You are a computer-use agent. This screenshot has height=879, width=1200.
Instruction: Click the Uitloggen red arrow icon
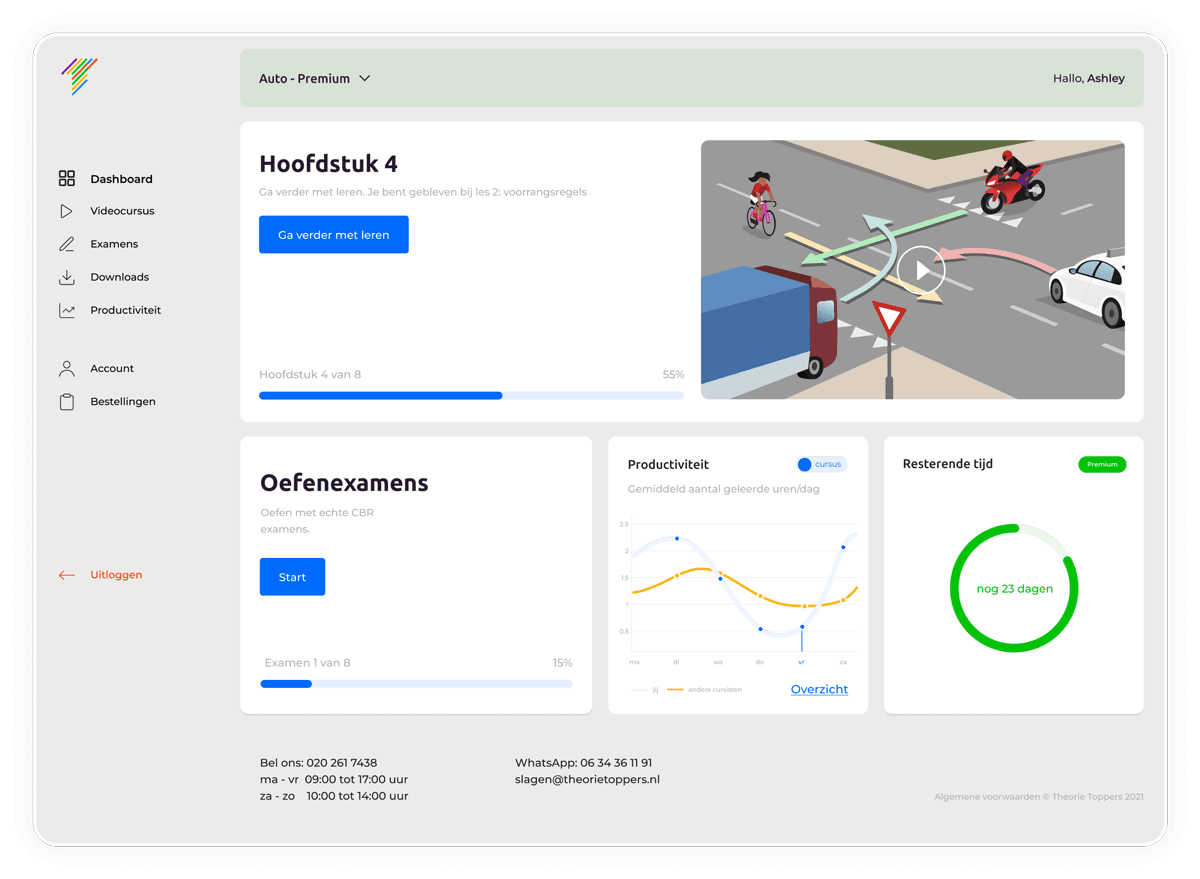pyautogui.click(x=67, y=575)
